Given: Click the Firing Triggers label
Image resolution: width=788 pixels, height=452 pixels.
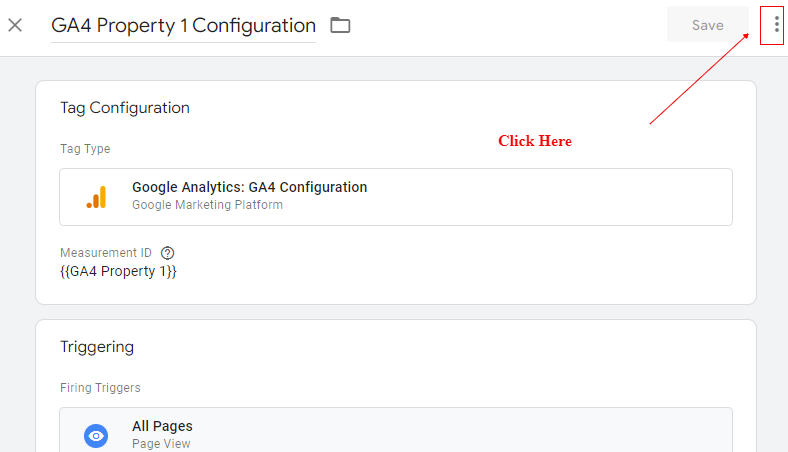Looking at the screenshot, I should pyautogui.click(x=99, y=388).
